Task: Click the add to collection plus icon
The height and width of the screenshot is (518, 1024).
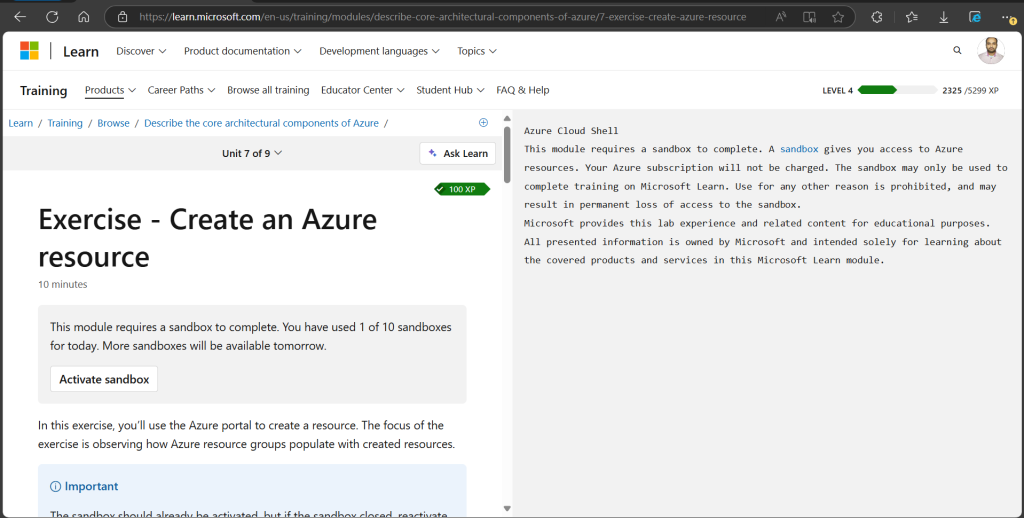Action: point(483,123)
